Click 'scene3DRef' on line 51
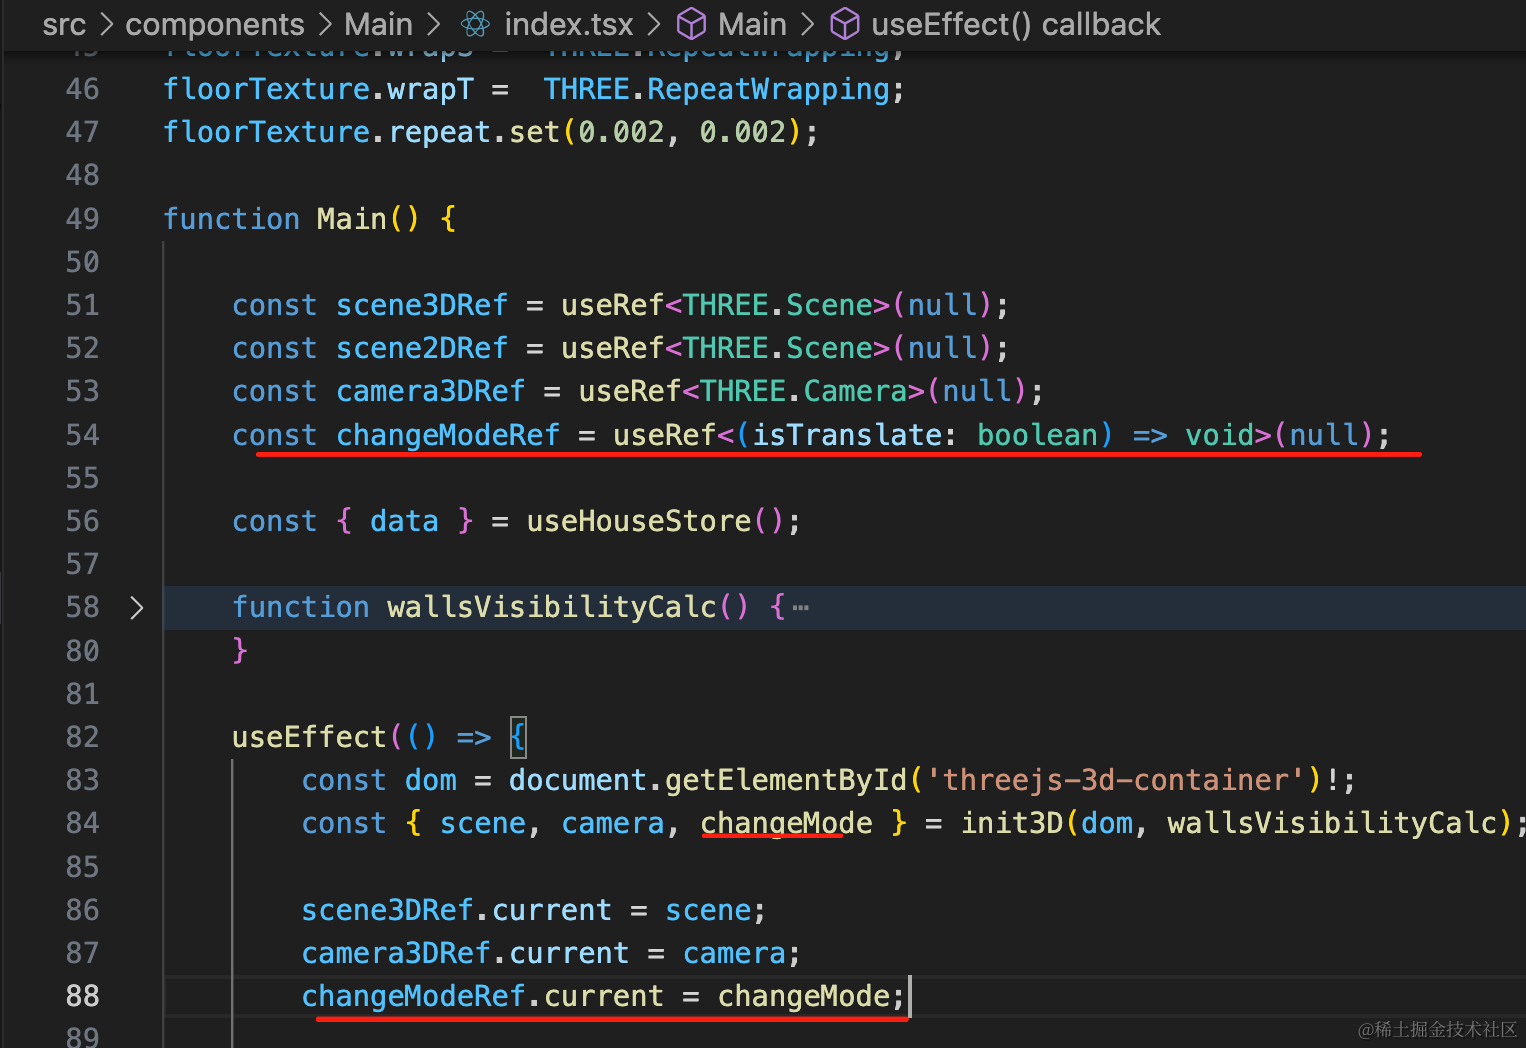 422,305
